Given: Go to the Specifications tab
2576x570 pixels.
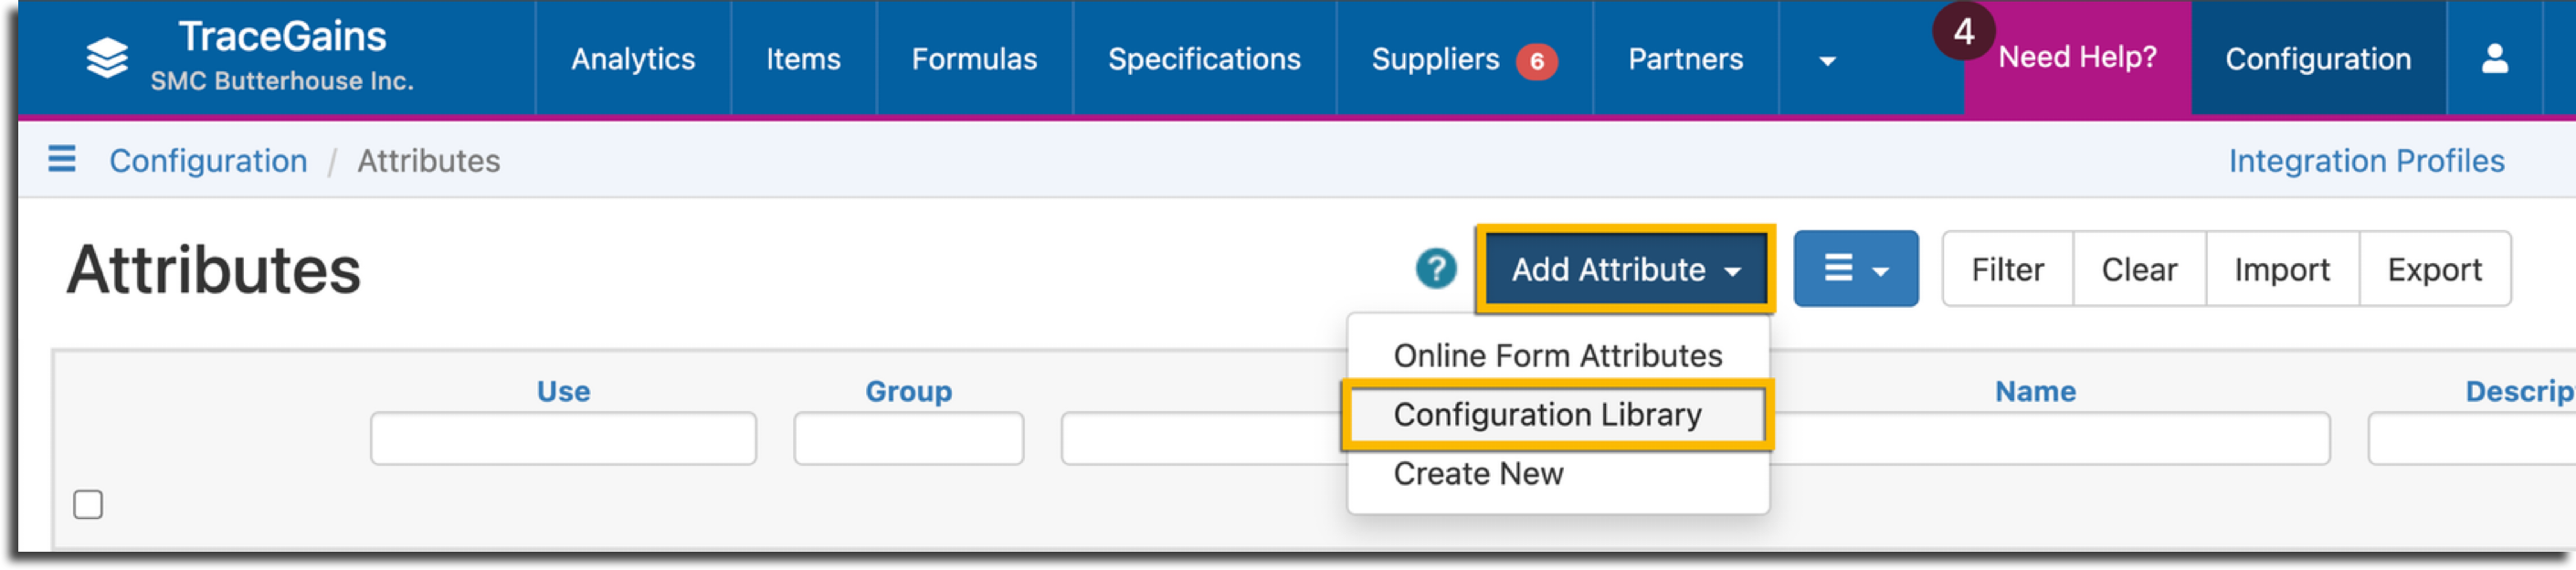Looking at the screenshot, I should (x=1204, y=59).
